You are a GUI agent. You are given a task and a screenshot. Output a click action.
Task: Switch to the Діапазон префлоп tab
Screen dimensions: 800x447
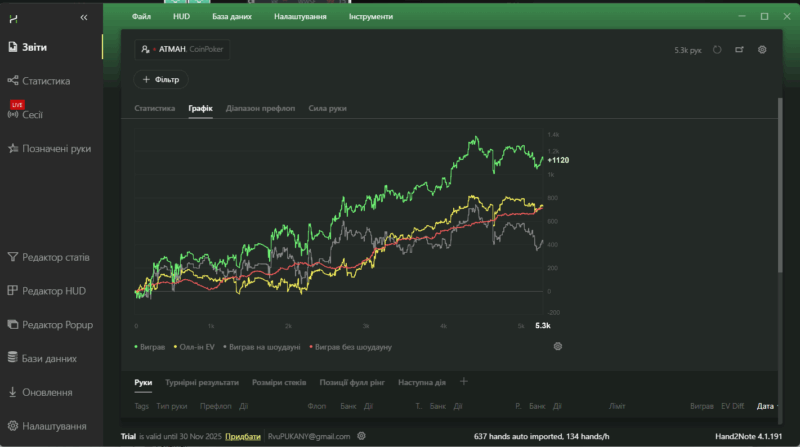pyautogui.click(x=260, y=108)
